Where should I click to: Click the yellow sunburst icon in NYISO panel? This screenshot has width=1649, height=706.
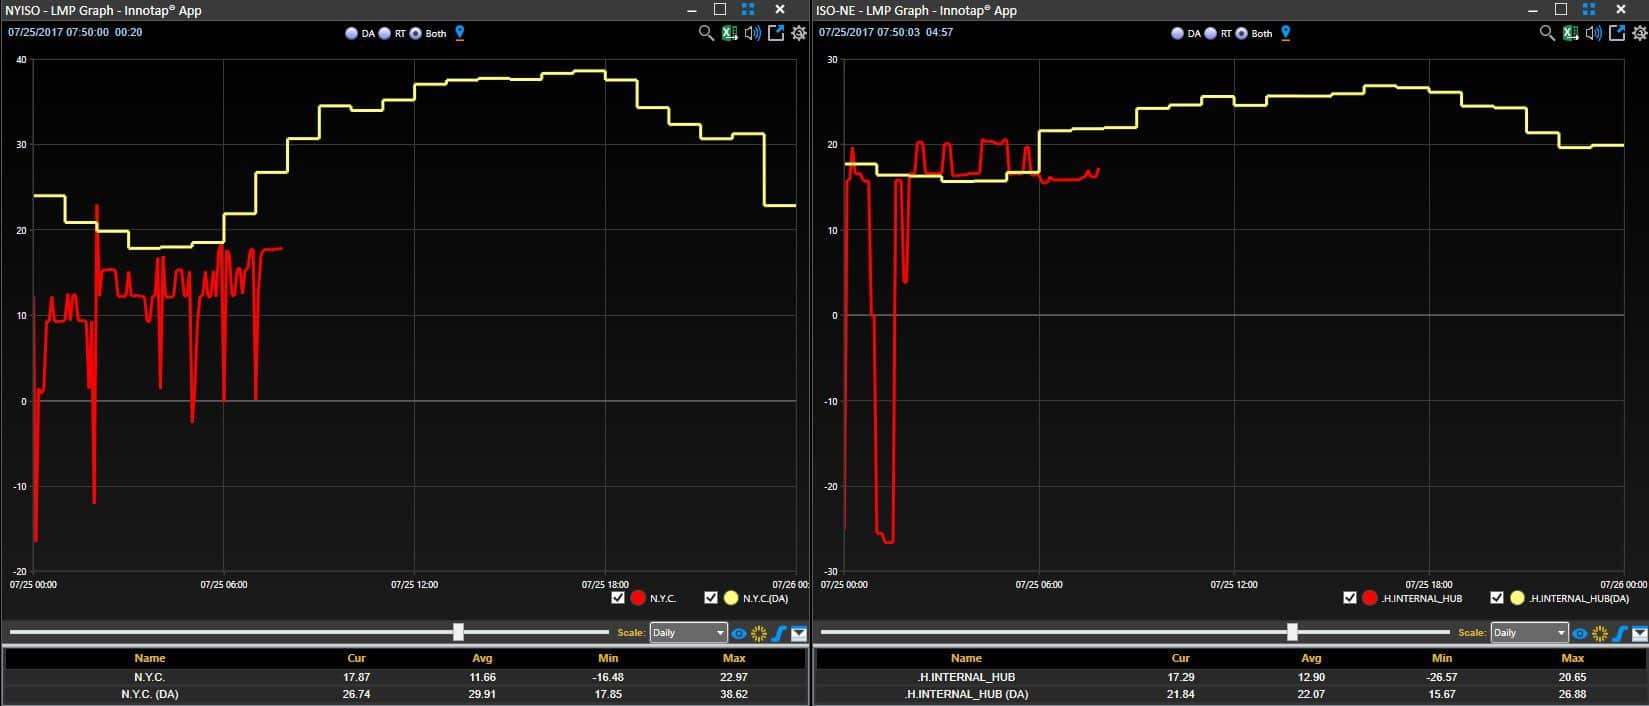point(759,633)
